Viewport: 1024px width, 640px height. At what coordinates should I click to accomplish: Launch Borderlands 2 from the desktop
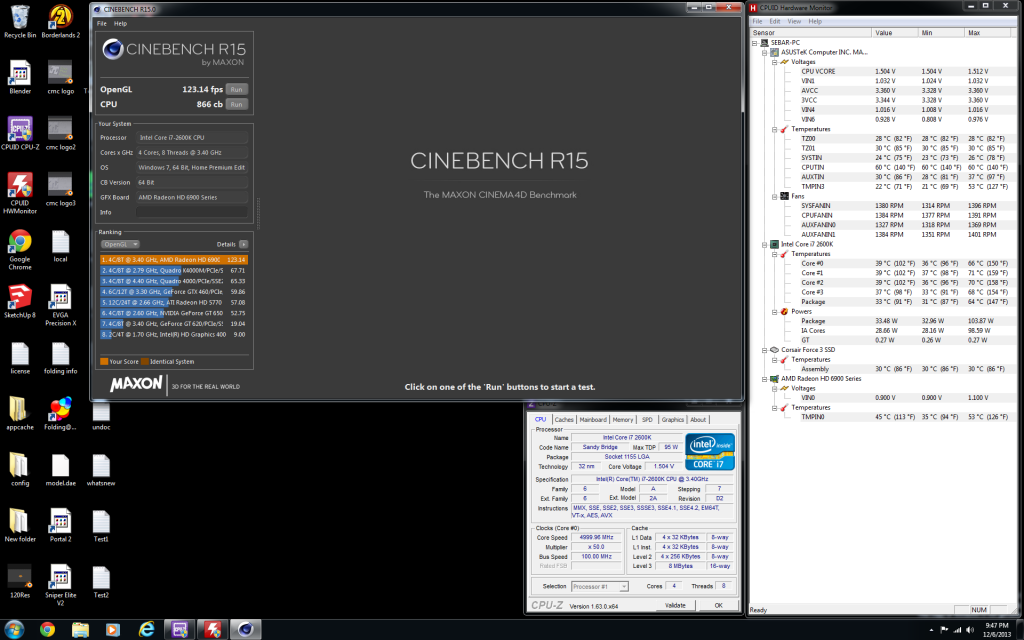pos(61,22)
